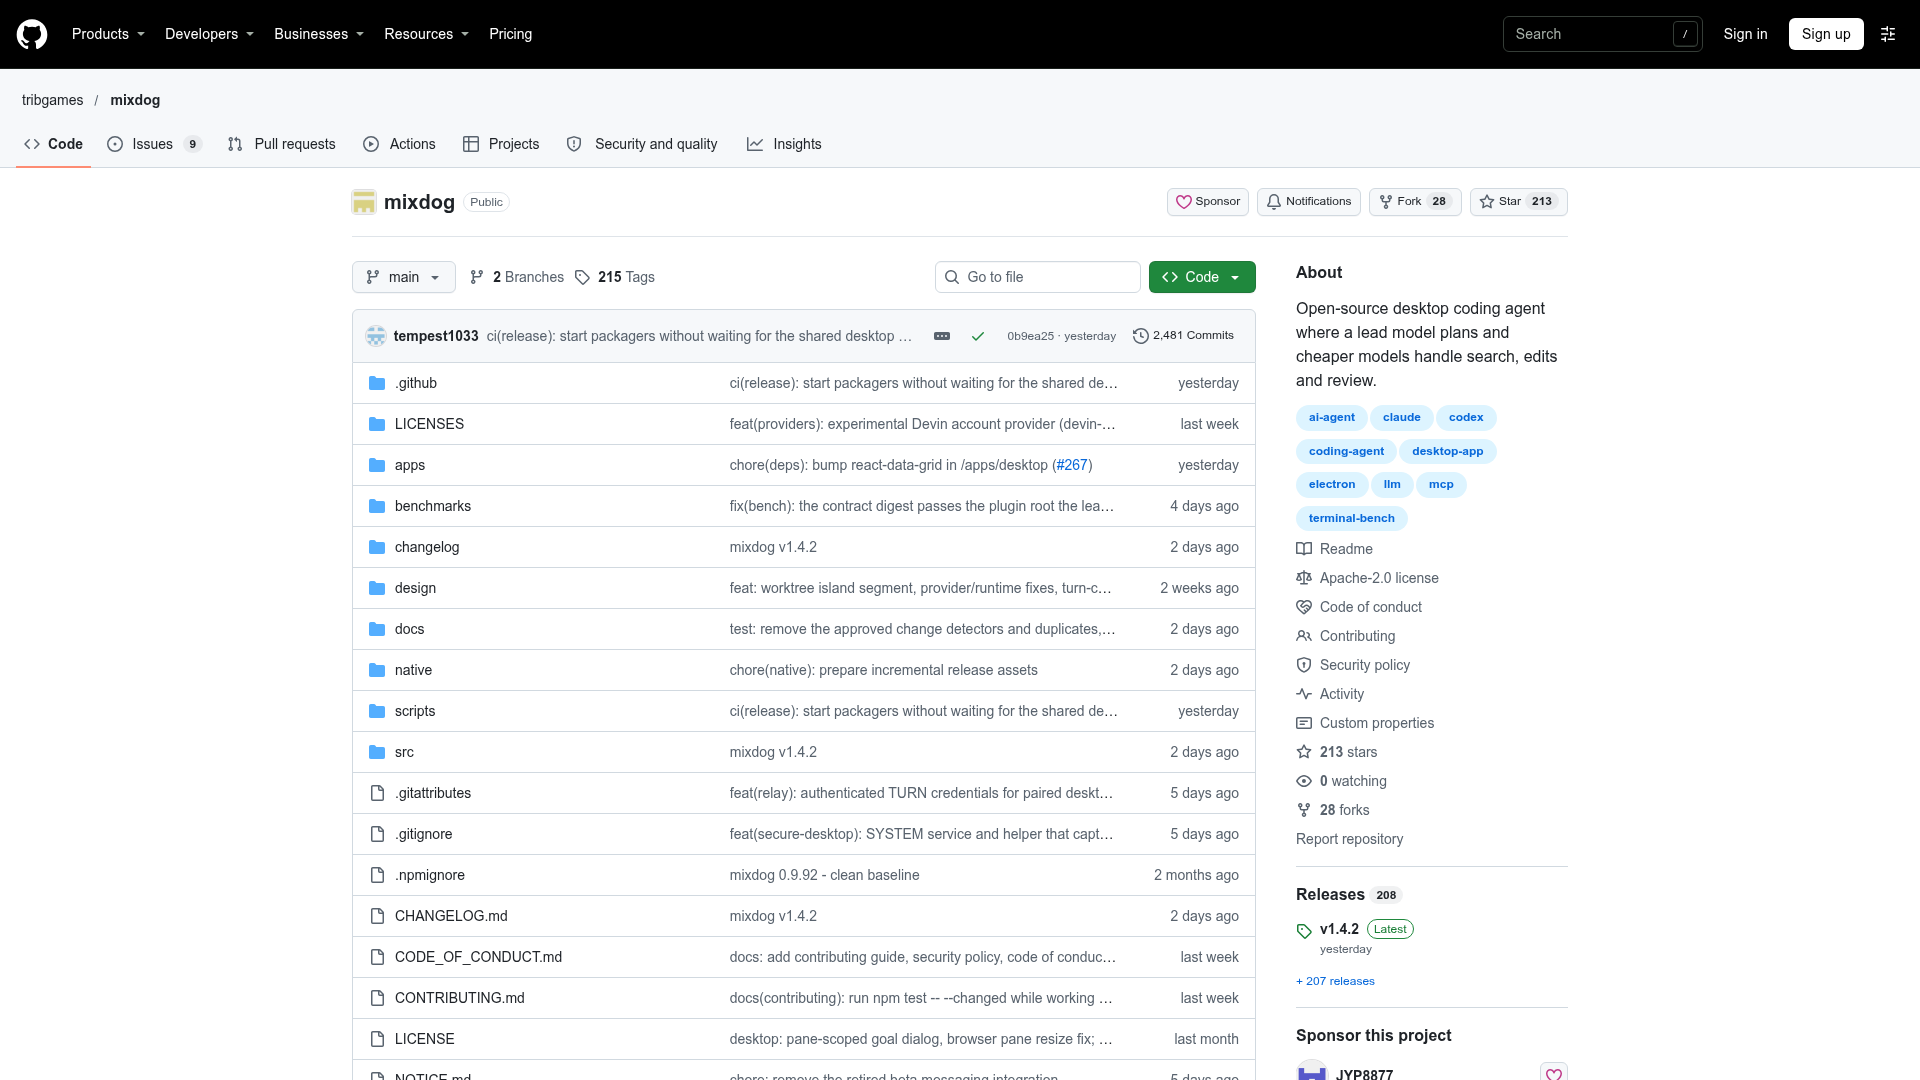Open the 2,481 Commits link
This screenshot has width=1920, height=1080.
1183,336
